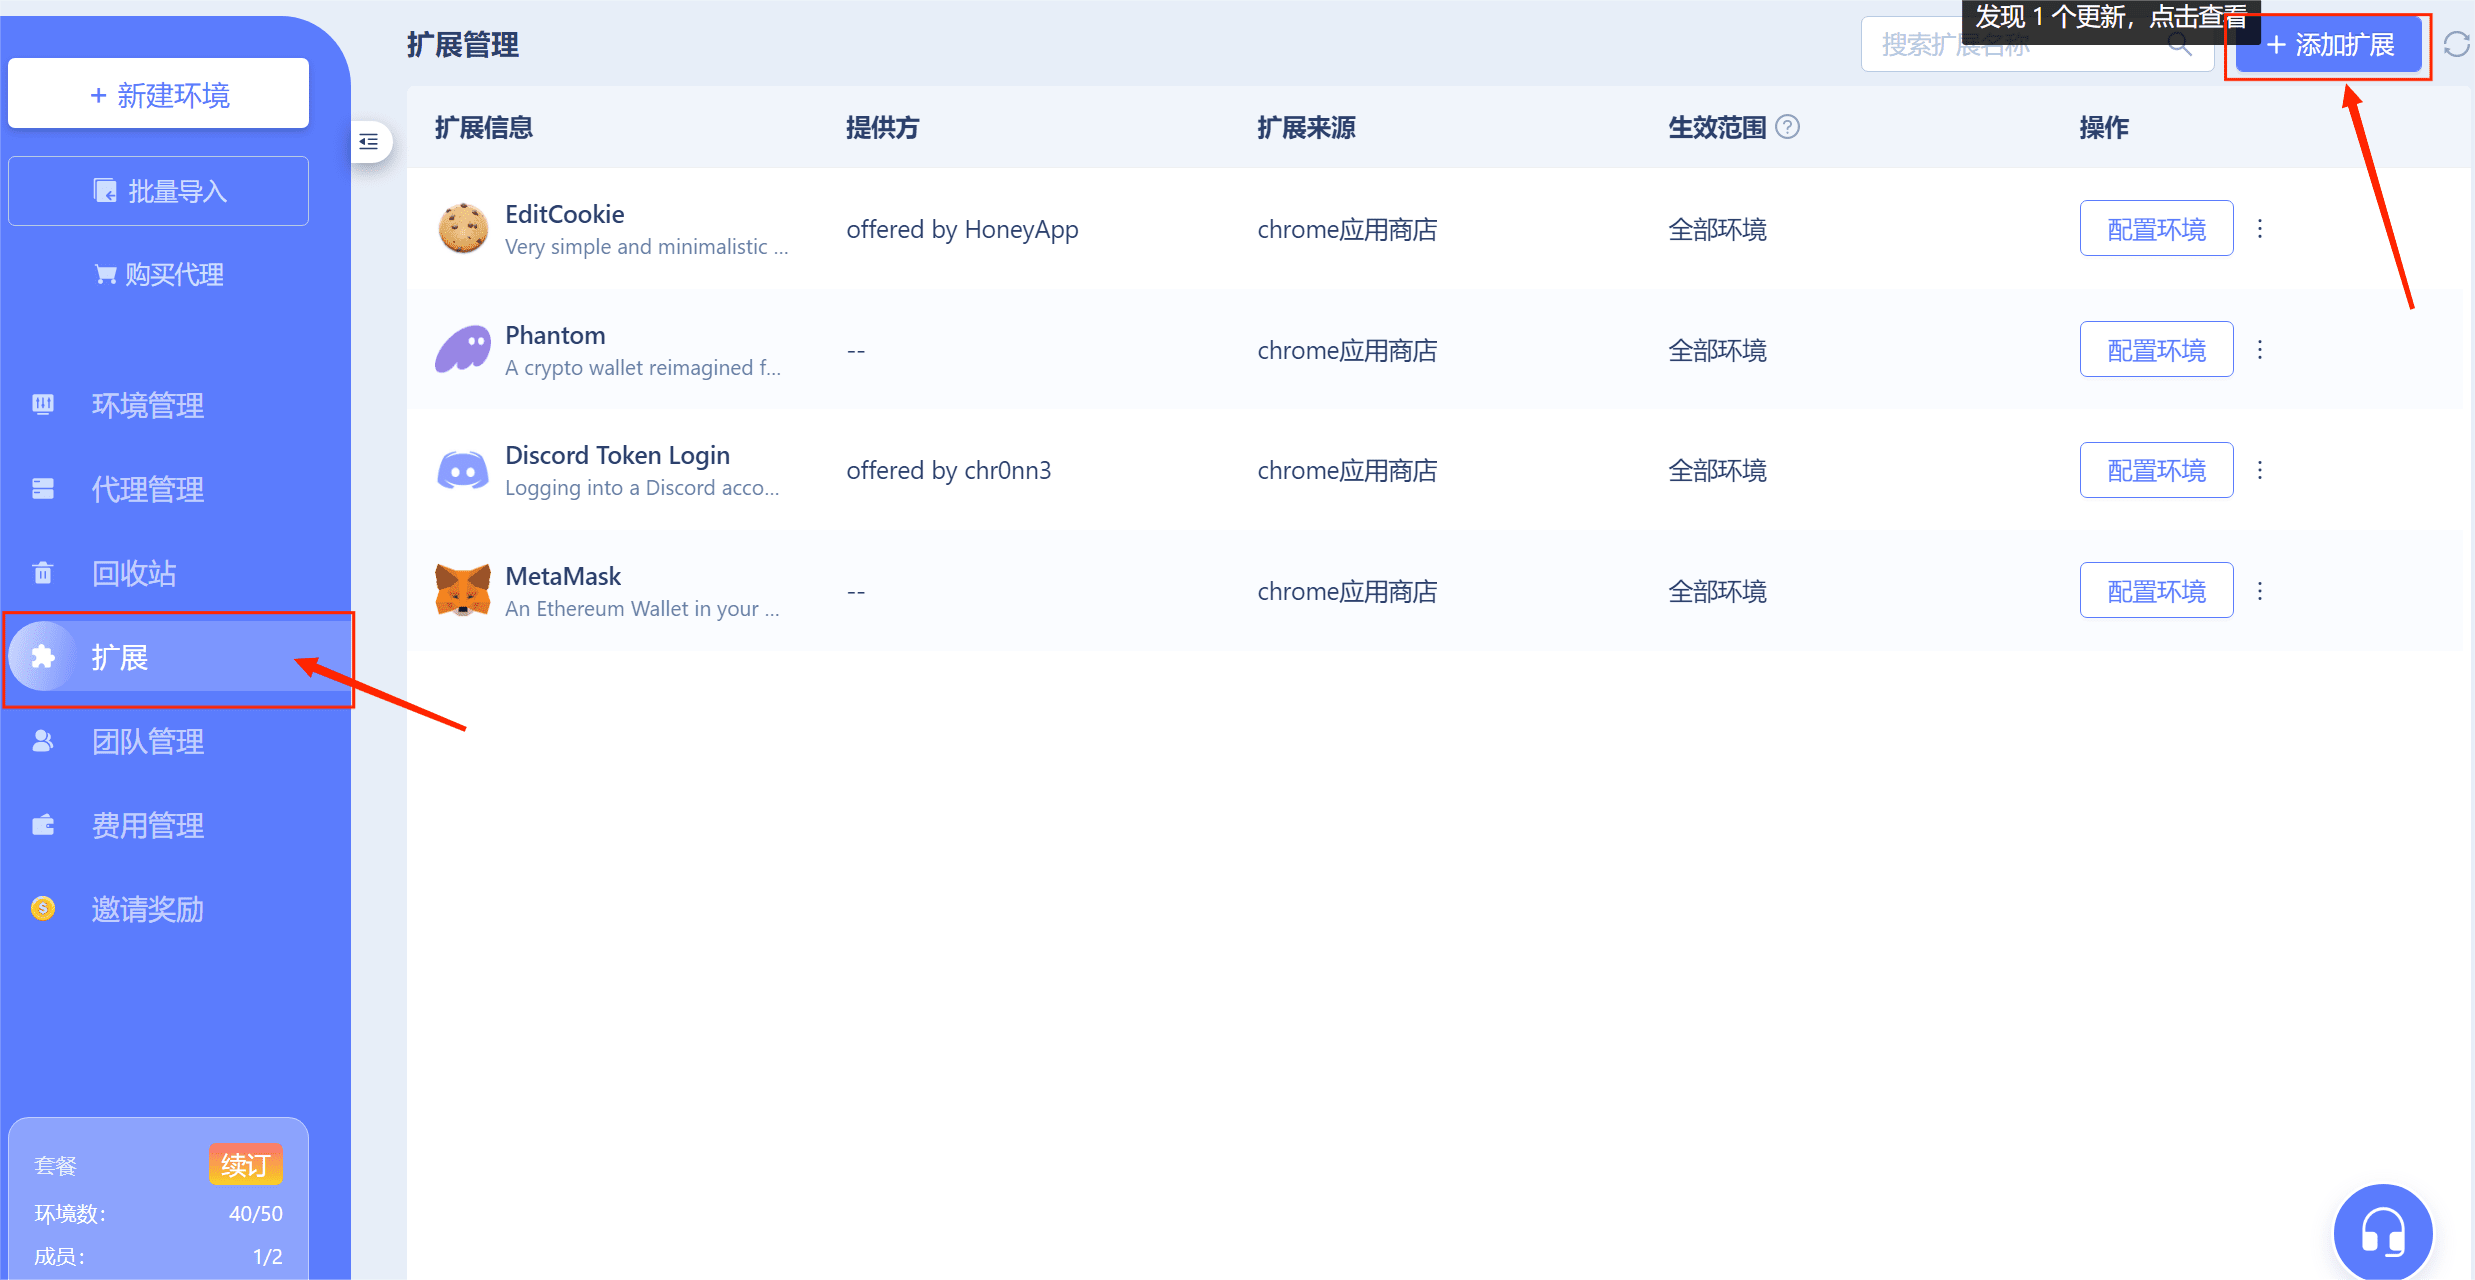Viewport: 2475px width, 1280px height.
Task: Open customer support headset chat
Action: click(2382, 1231)
